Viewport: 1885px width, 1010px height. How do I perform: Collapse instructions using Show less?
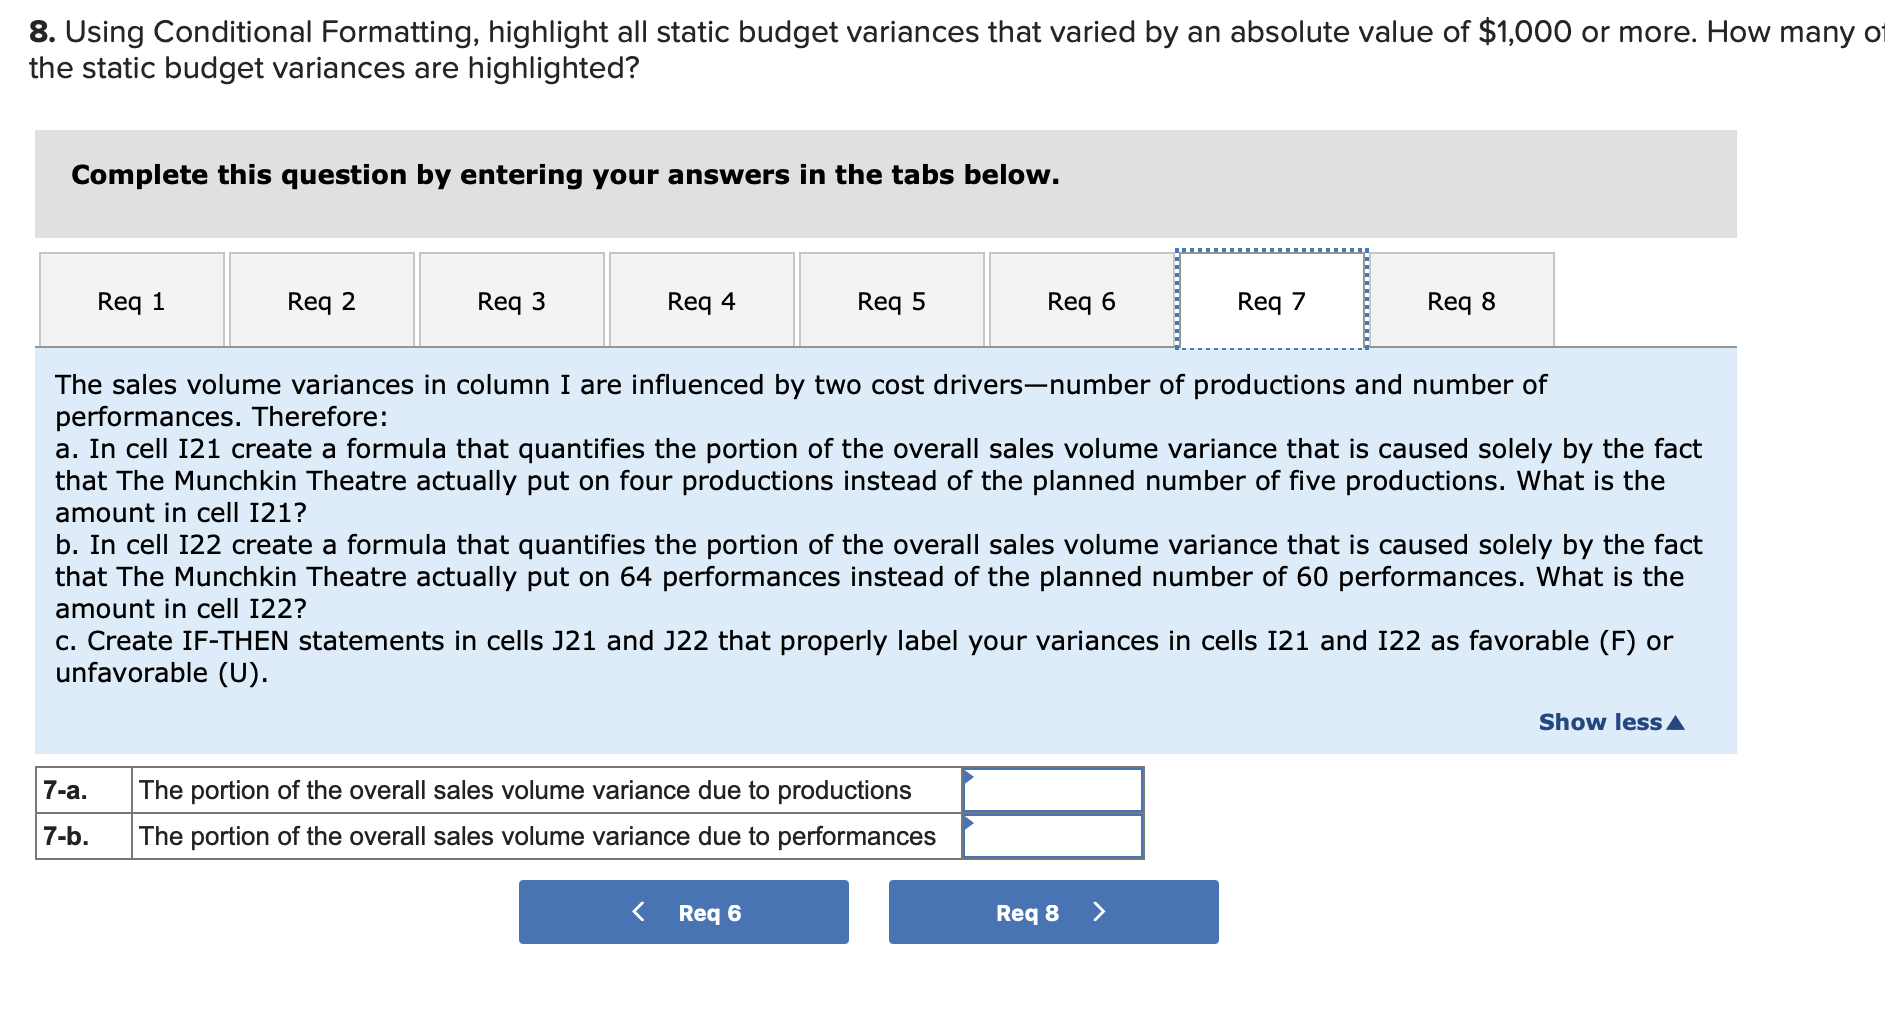tap(1600, 721)
